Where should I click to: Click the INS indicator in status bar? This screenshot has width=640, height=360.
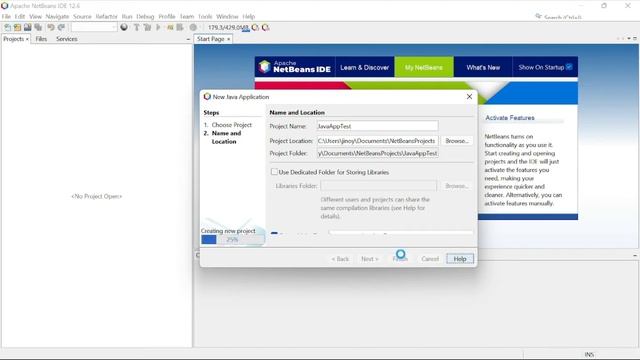(x=589, y=355)
